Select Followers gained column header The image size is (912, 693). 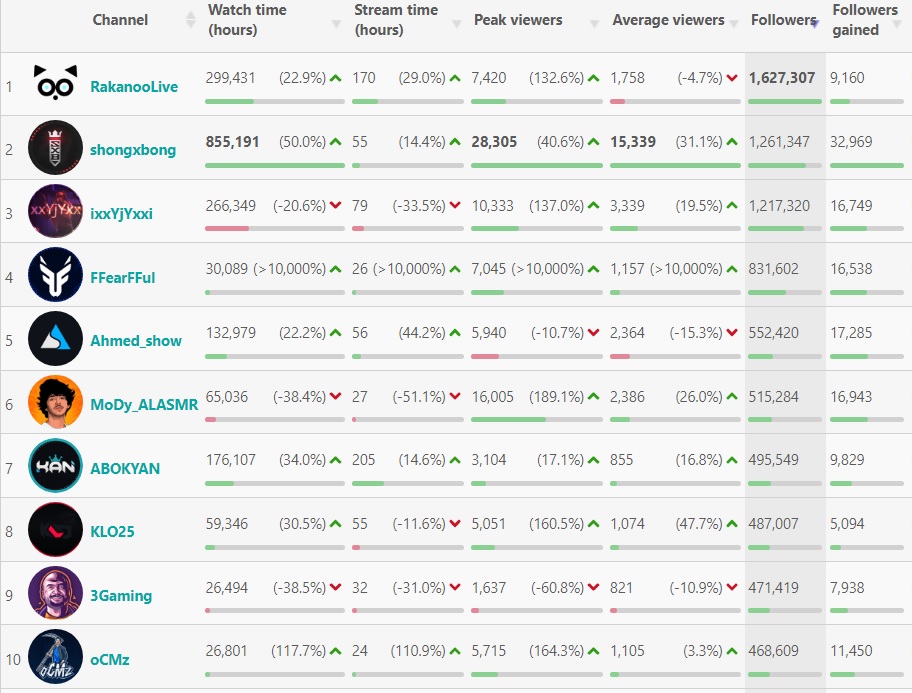tap(865, 20)
